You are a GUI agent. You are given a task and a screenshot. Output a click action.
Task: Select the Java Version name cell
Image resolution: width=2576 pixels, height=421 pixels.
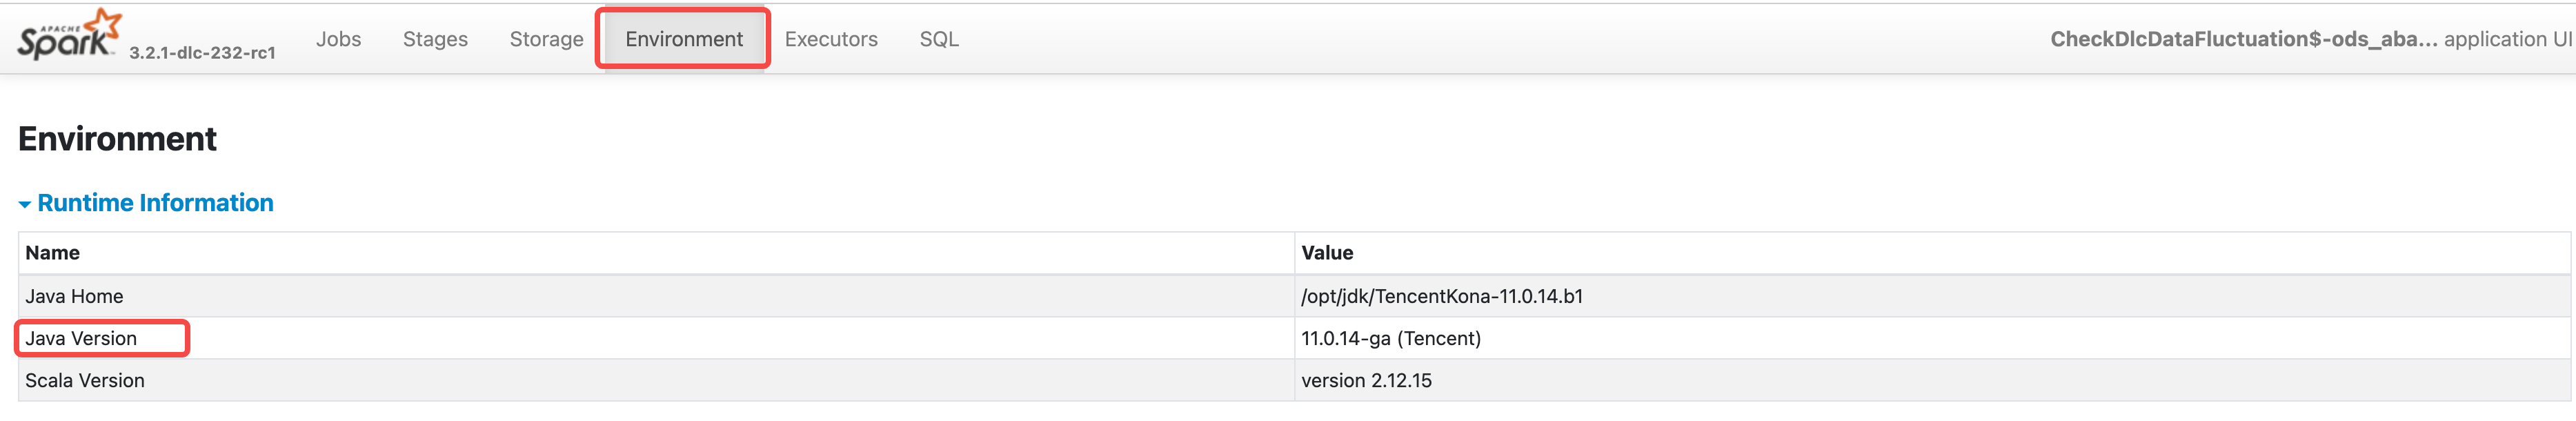tap(81, 338)
